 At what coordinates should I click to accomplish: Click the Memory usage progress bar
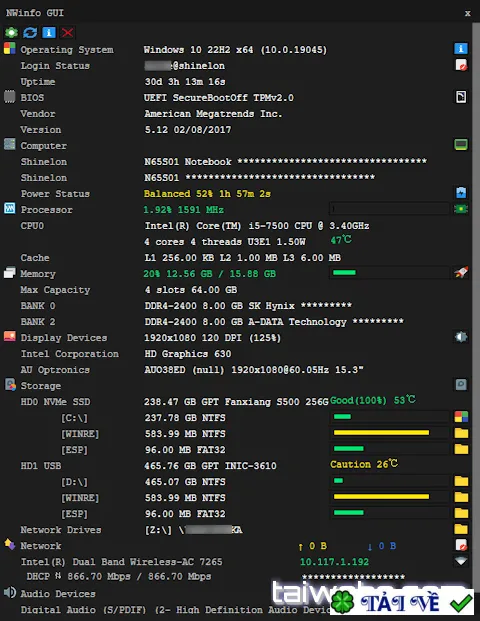point(389,273)
